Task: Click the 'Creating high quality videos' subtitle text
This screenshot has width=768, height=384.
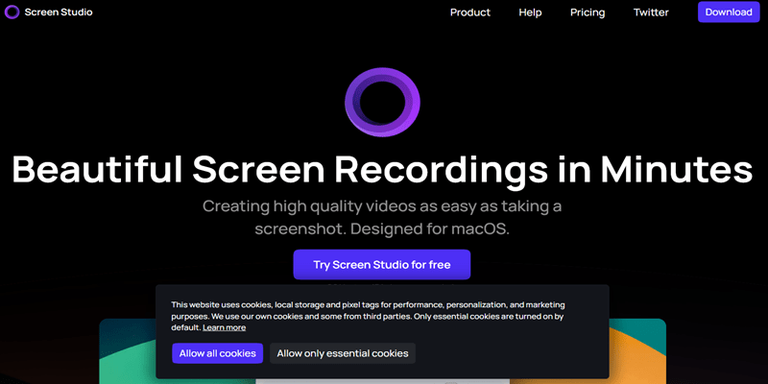Action: pos(382,217)
